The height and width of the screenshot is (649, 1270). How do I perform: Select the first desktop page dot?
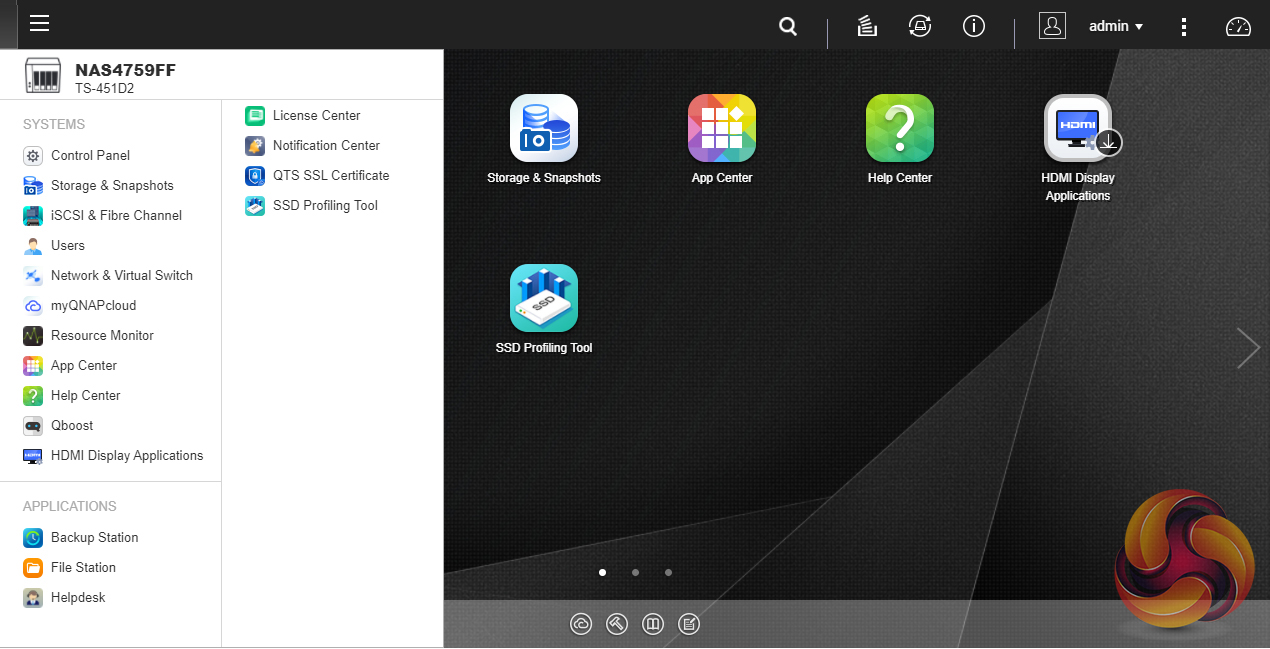602,573
